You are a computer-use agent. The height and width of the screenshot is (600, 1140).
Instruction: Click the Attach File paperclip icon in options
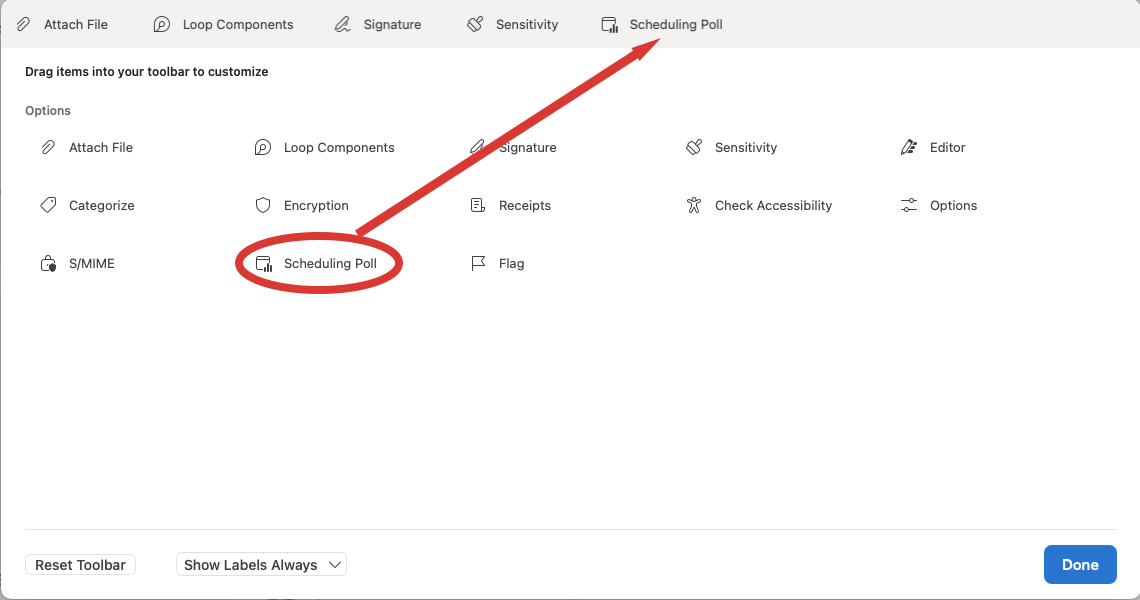click(x=48, y=148)
